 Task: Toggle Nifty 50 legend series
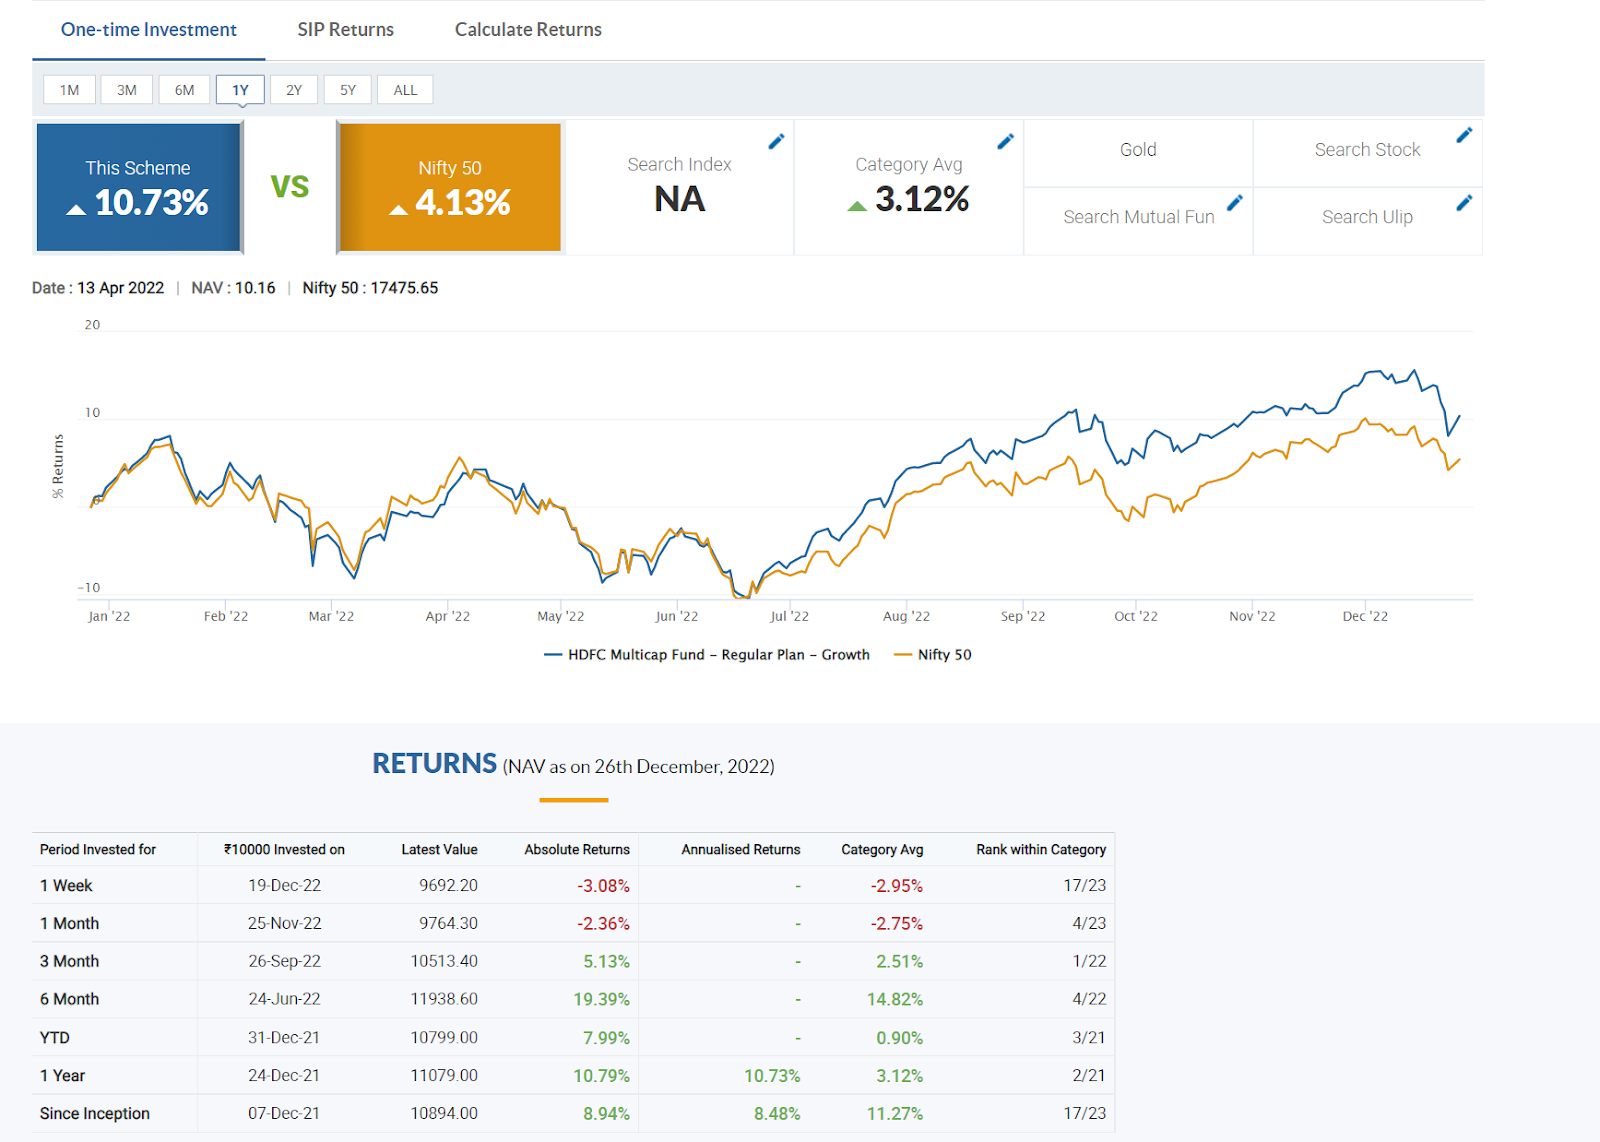pos(933,655)
